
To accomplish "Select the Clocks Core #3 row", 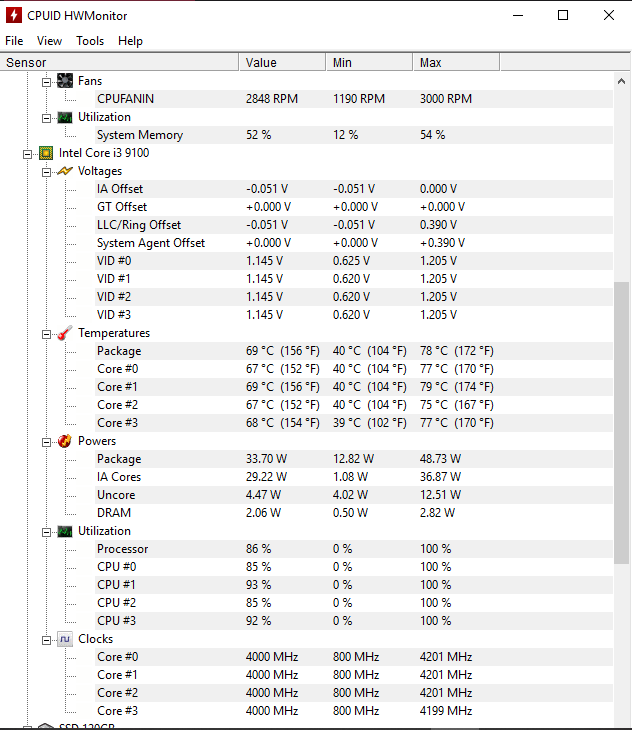I will coord(354,711).
